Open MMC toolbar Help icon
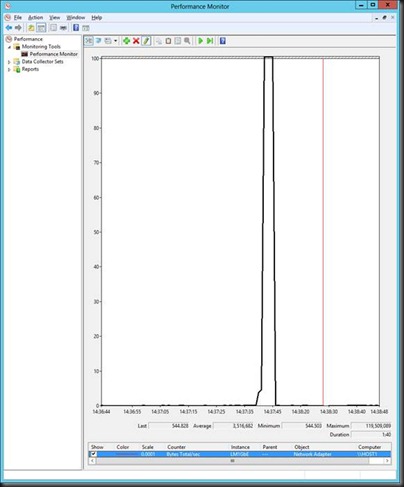This screenshot has height=487, width=404. click(76, 28)
